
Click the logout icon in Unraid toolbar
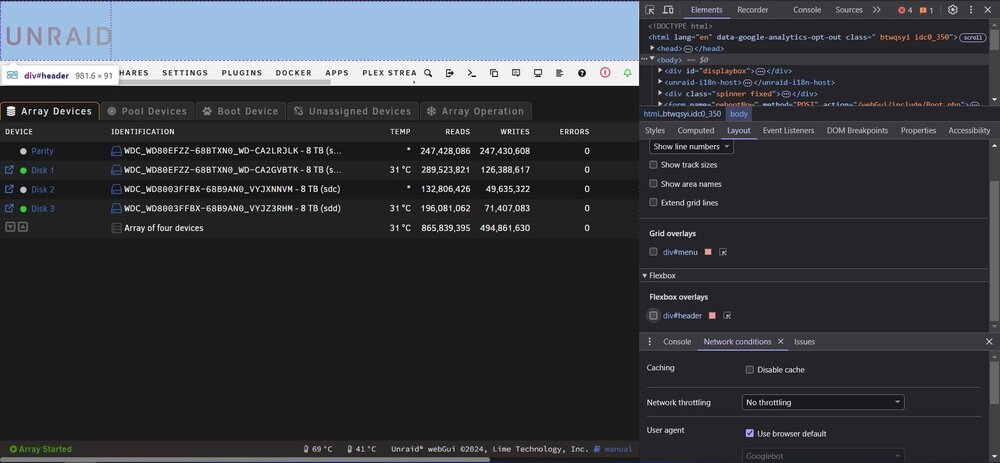click(450, 73)
